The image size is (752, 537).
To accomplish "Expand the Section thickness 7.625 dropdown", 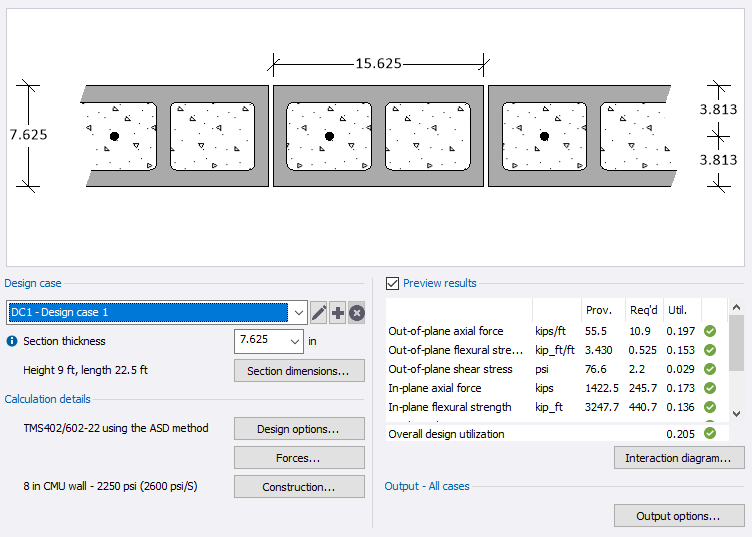I will [294, 341].
